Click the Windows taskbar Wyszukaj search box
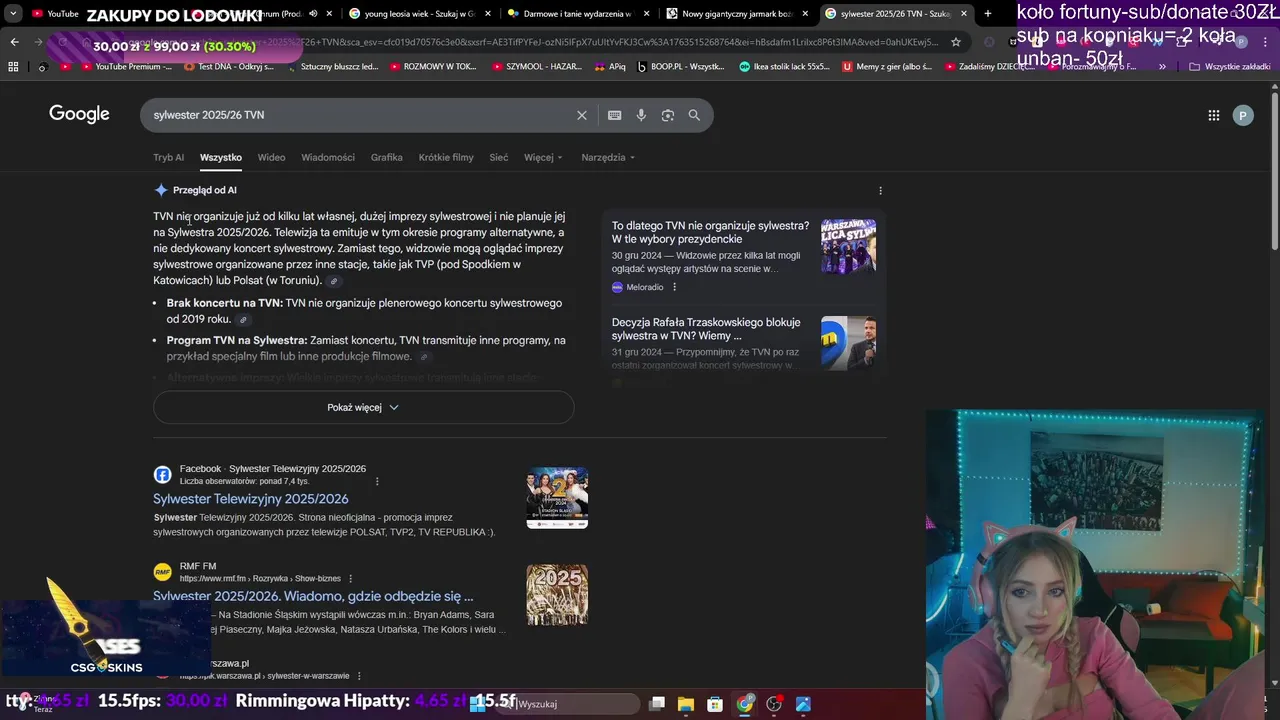The width and height of the screenshot is (1280, 720). tap(567, 704)
